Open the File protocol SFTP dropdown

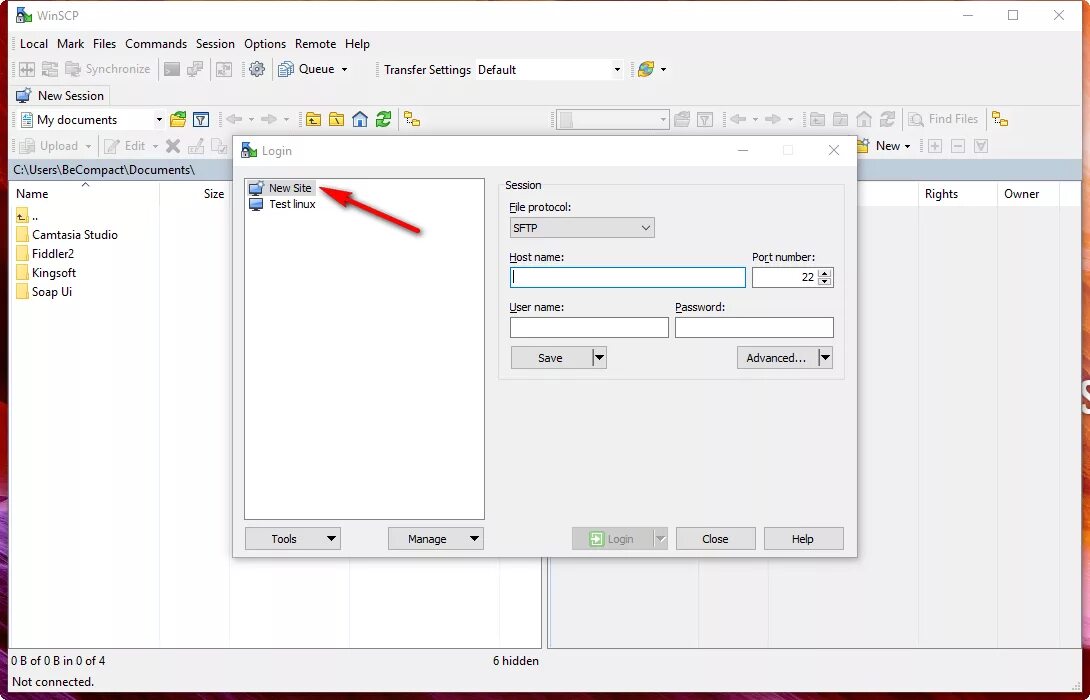(582, 227)
